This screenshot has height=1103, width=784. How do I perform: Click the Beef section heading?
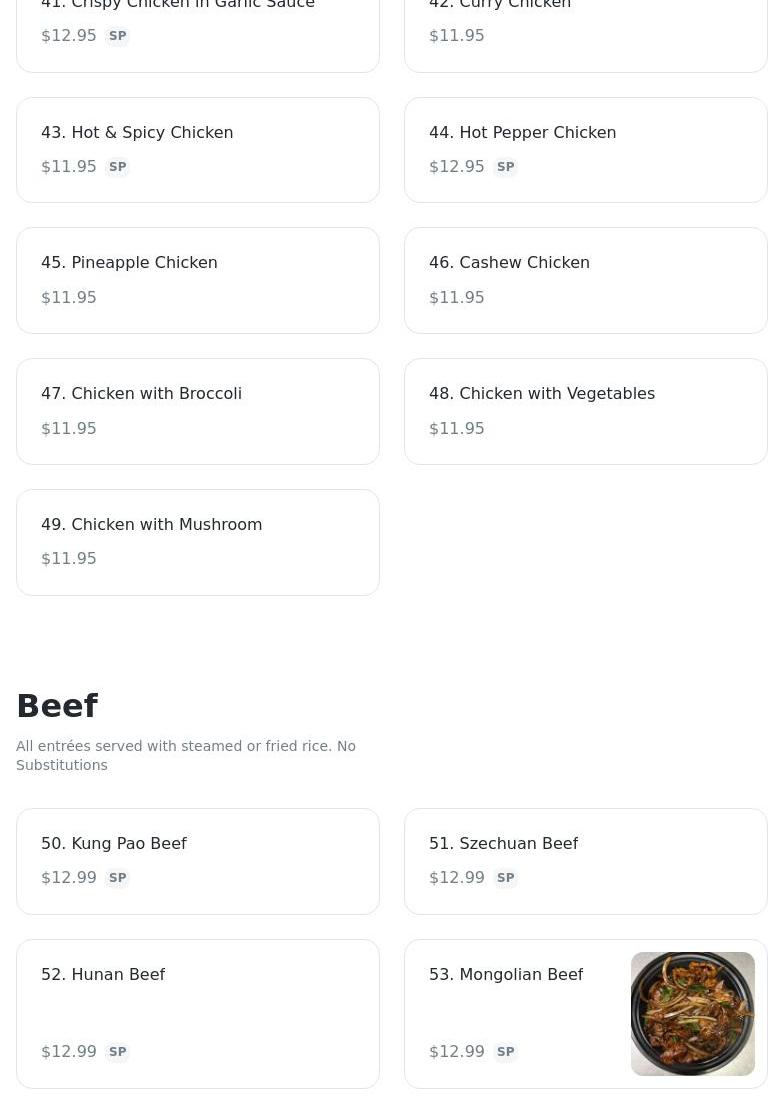(x=57, y=706)
